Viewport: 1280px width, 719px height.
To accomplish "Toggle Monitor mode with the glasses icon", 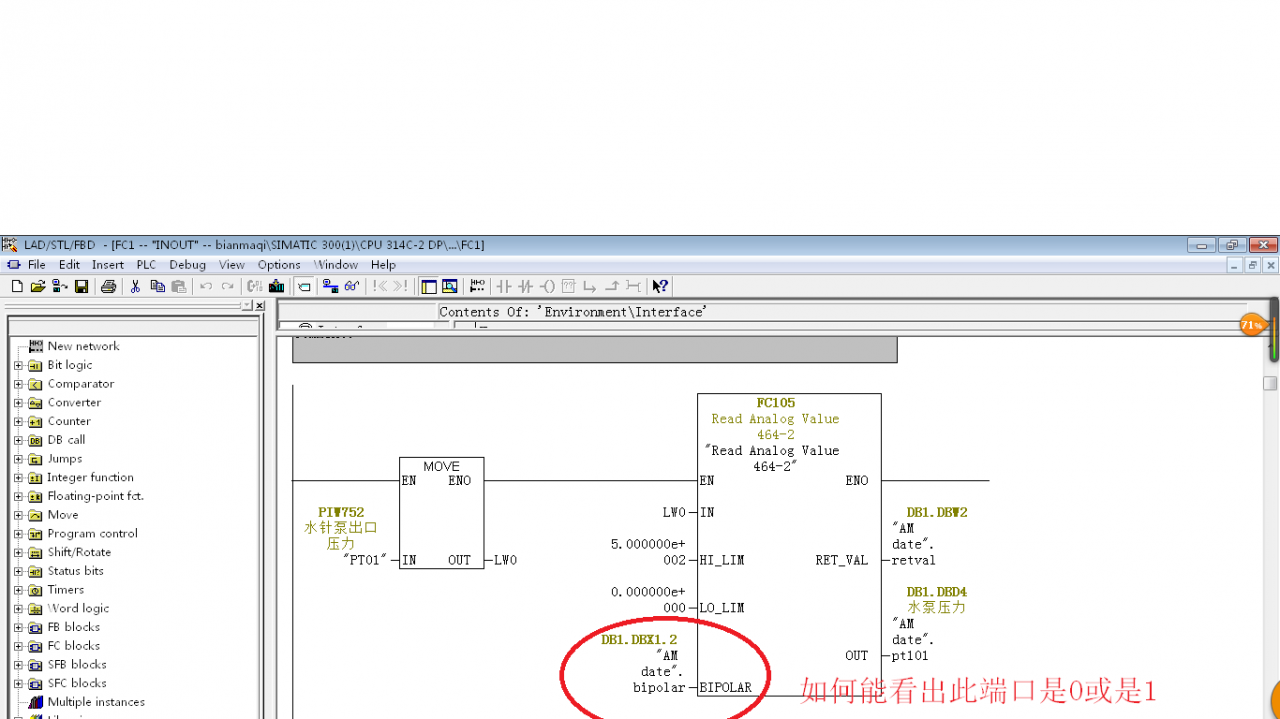I will (352, 286).
